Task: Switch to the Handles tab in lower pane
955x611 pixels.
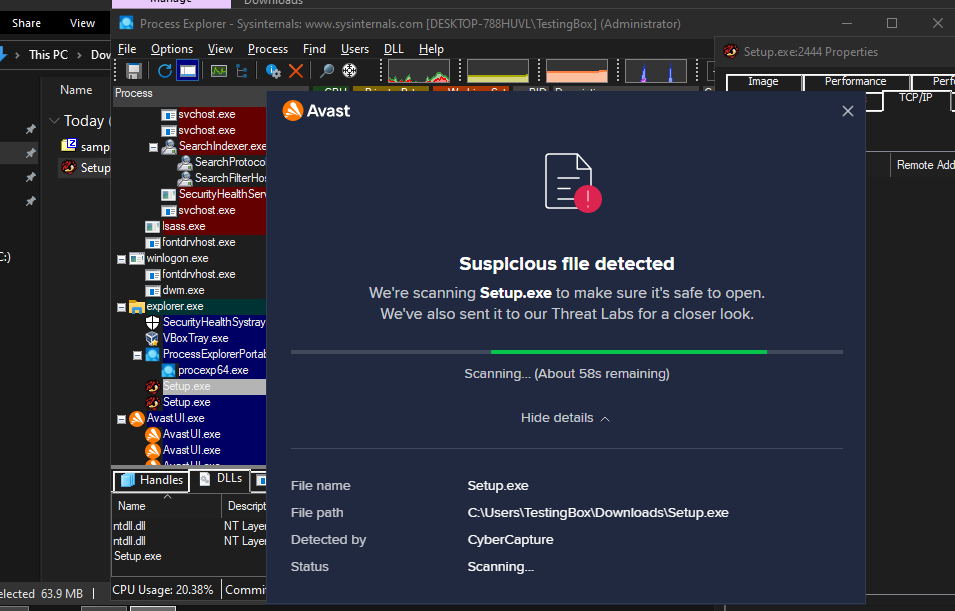Action: [x=151, y=480]
